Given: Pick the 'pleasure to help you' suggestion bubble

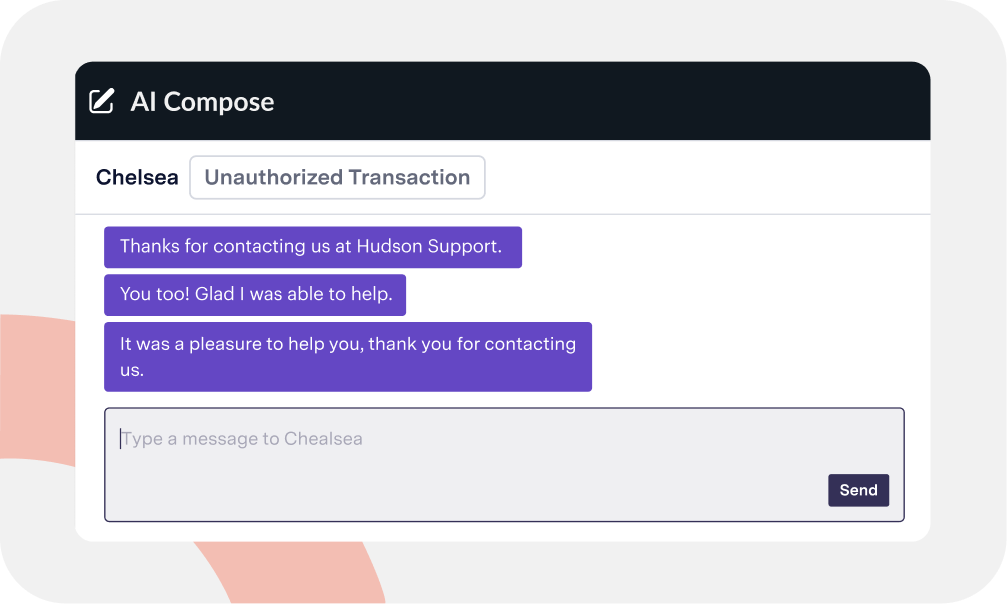Looking at the screenshot, I should point(348,356).
